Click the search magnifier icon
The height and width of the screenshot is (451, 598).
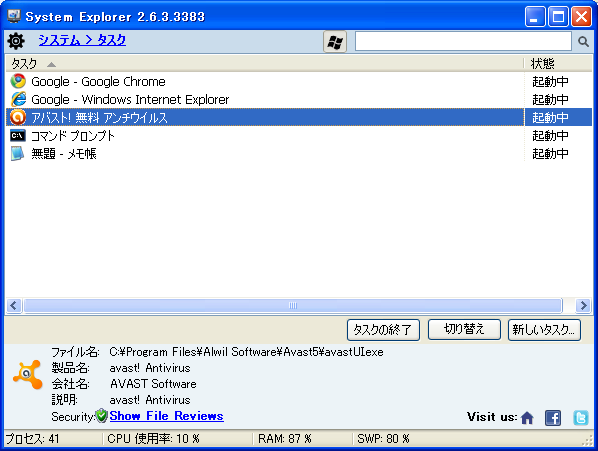tap(583, 41)
